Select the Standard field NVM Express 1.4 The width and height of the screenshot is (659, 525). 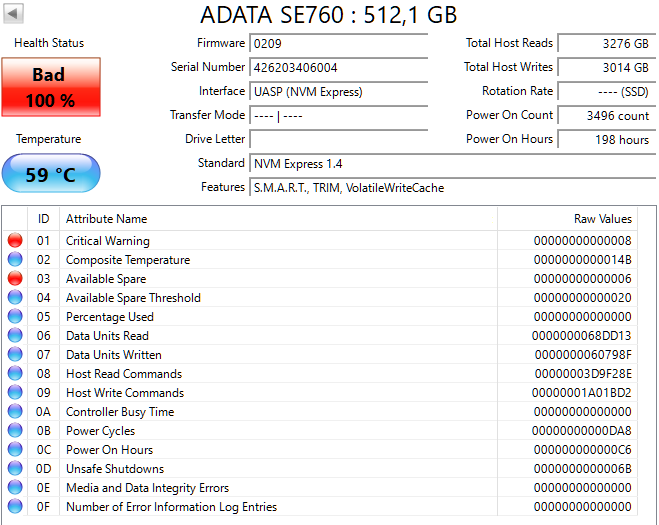[x=453, y=163]
